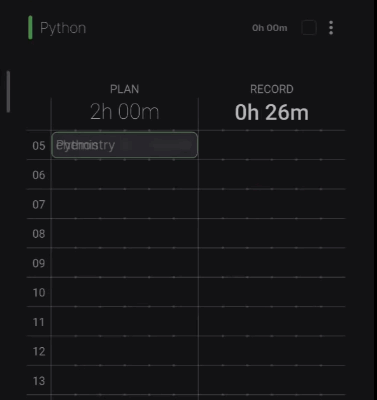Select the 08 hour plan slot
Viewport: 377px width, 400px height.
[x=125, y=233]
